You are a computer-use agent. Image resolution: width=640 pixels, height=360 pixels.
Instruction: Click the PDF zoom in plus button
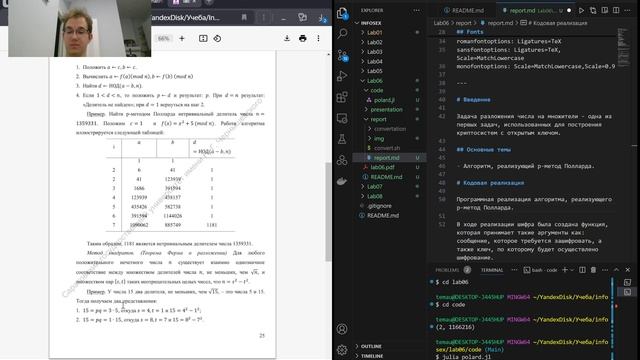point(182,38)
